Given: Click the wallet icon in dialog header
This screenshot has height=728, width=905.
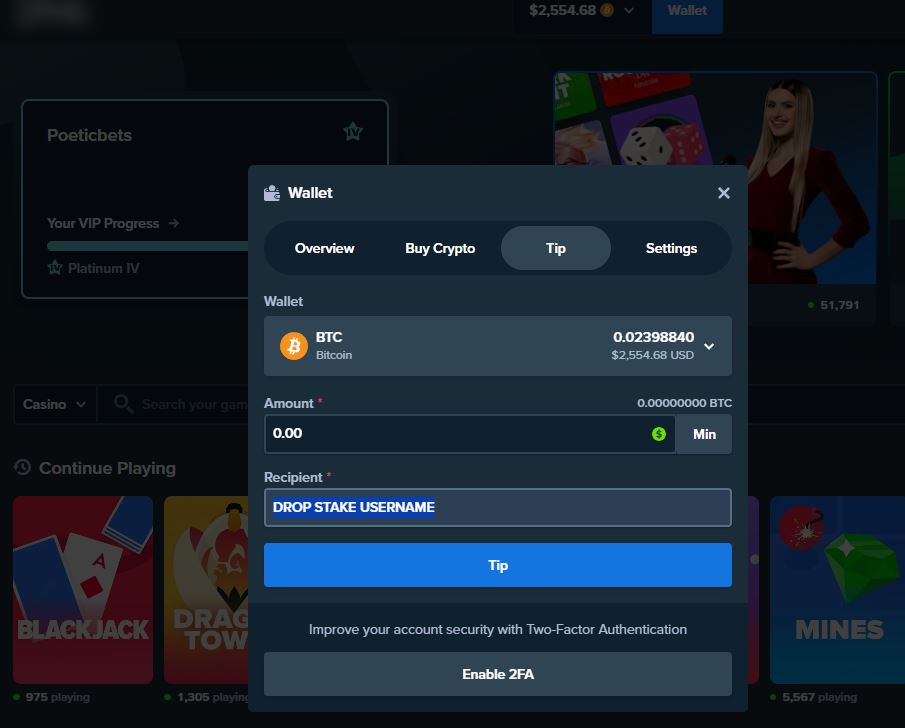Looking at the screenshot, I should [272, 193].
